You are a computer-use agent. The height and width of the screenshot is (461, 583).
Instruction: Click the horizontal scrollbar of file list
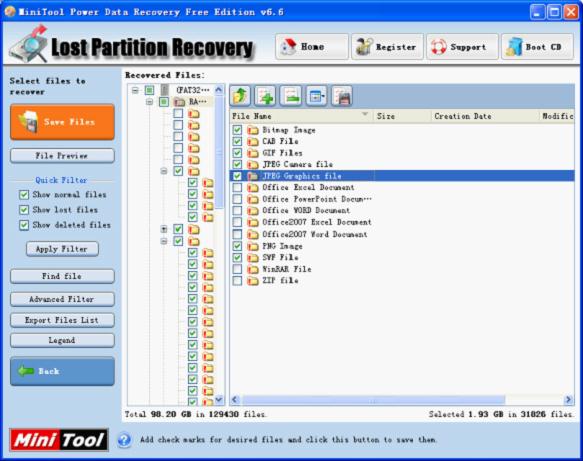pyautogui.click(x=373, y=400)
